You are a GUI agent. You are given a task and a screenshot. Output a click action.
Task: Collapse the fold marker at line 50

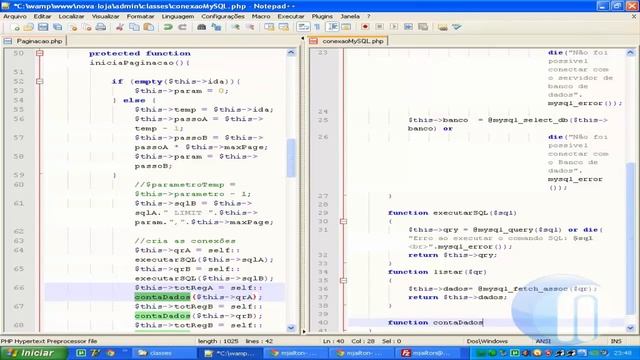click(39, 53)
